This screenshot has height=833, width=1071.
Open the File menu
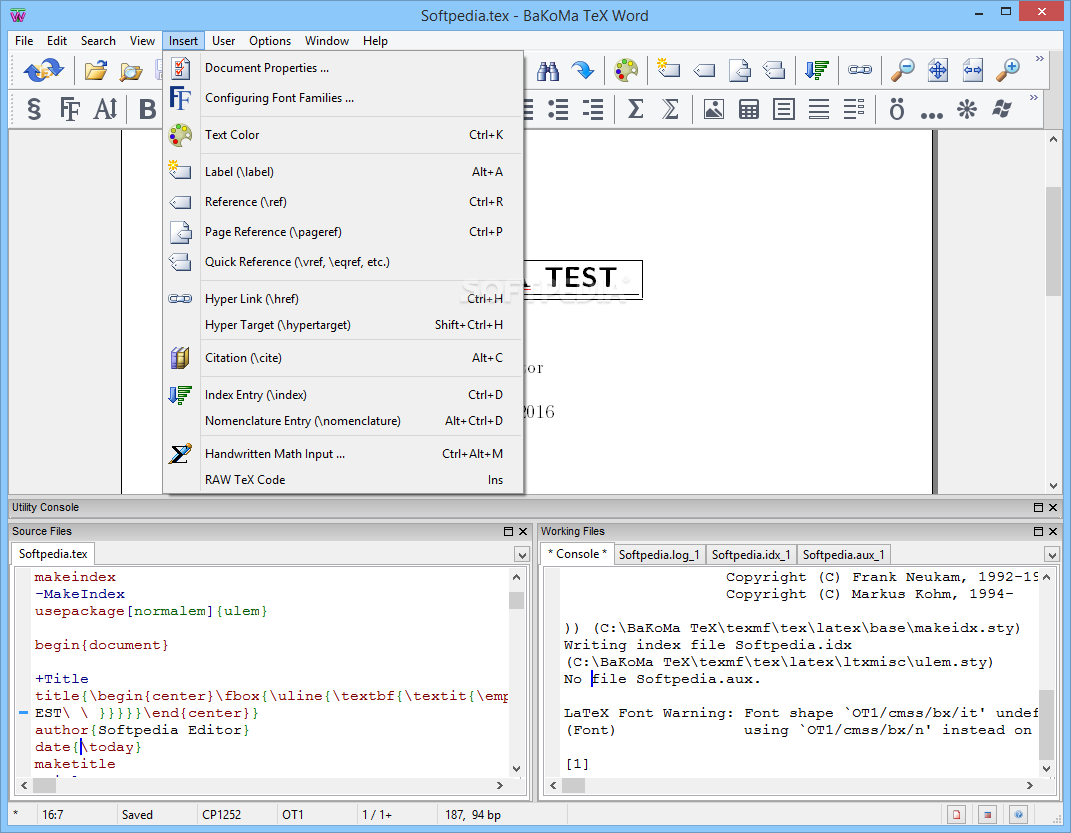tap(24, 41)
